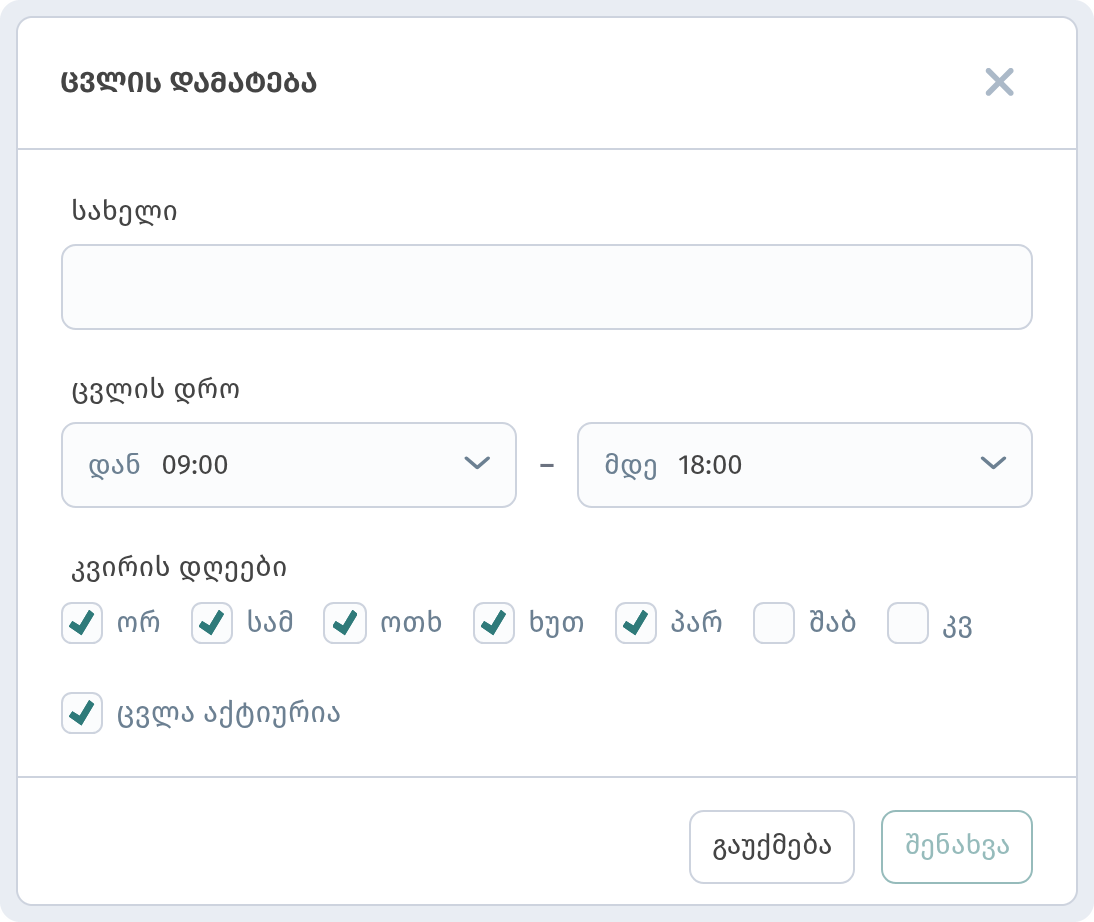The height and width of the screenshot is (922, 1094).
Task: Click the გაუქმება cancel button
Action: click(x=772, y=847)
